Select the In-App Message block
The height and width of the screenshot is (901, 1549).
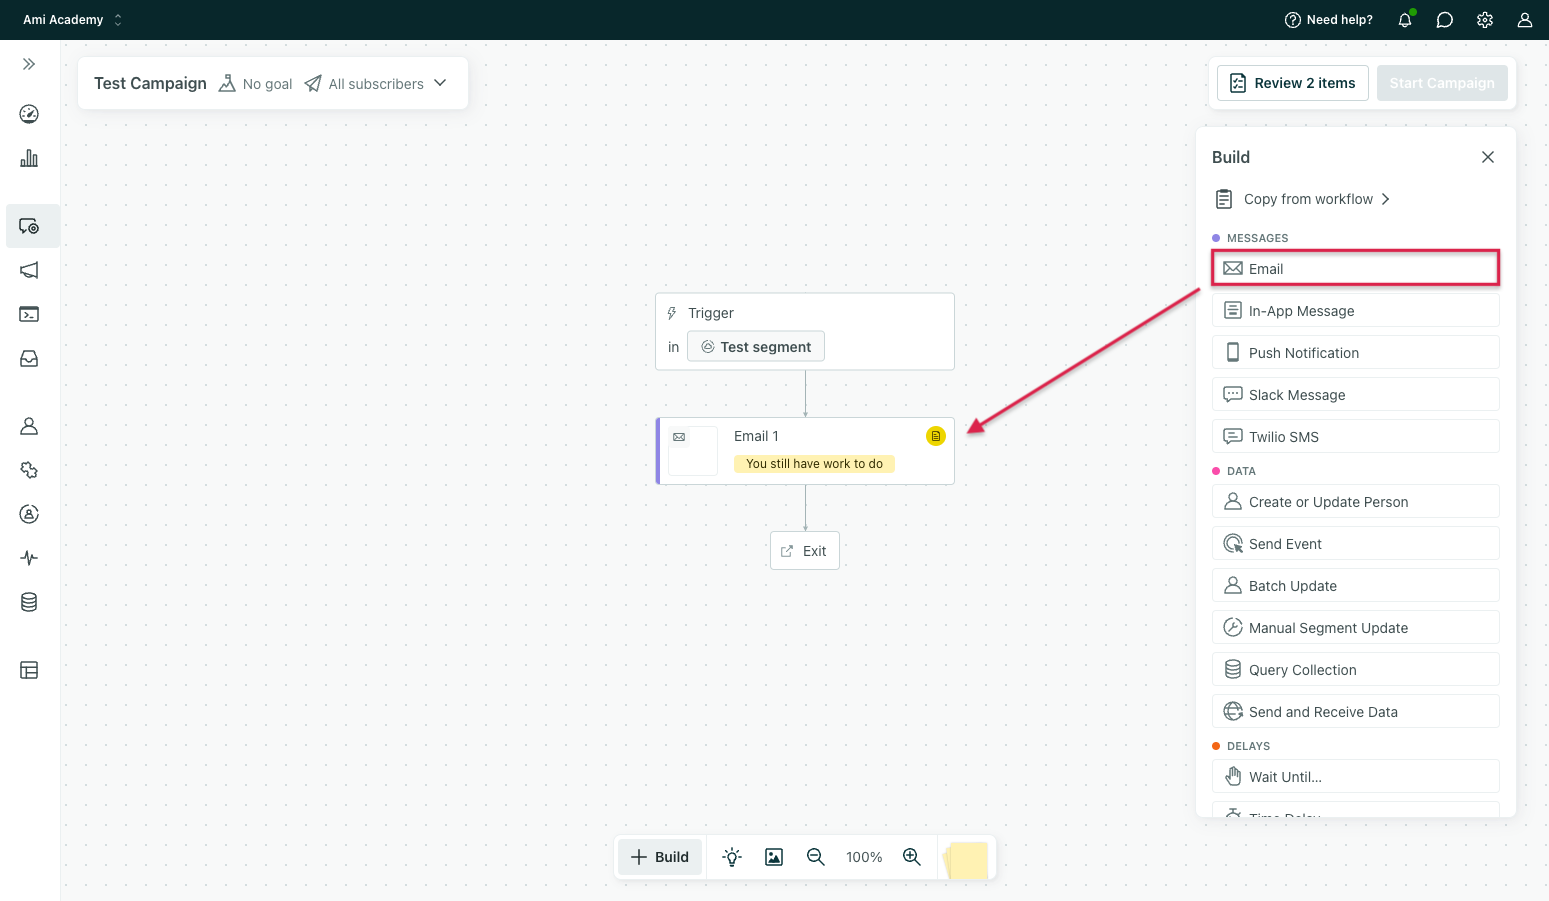point(1356,311)
